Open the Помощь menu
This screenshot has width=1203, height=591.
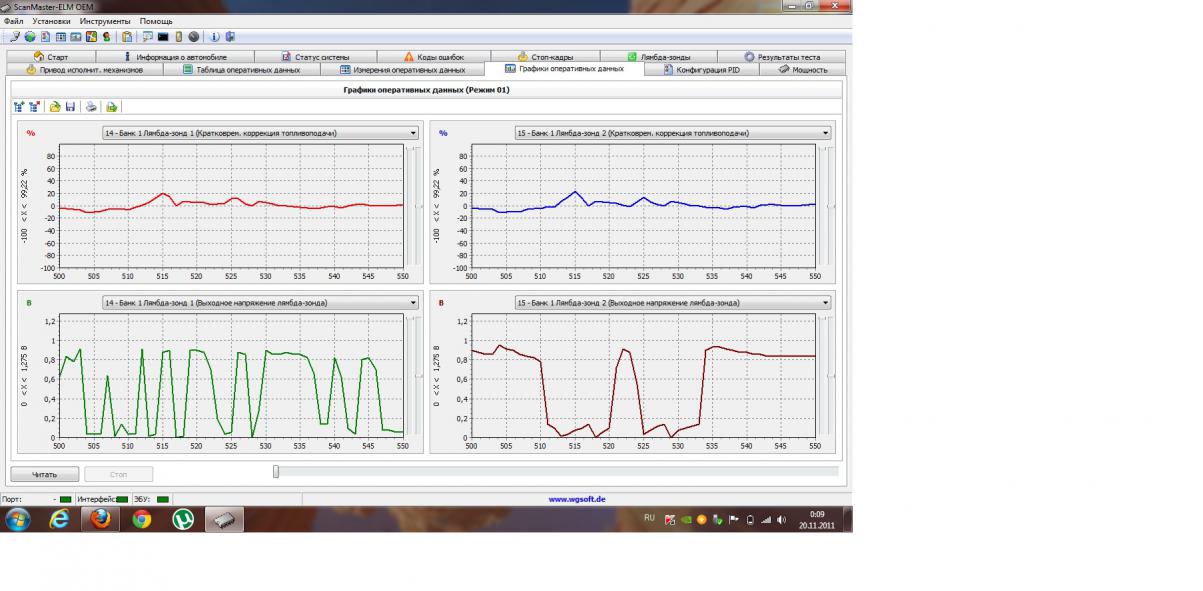pyautogui.click(x=156, y=21)
